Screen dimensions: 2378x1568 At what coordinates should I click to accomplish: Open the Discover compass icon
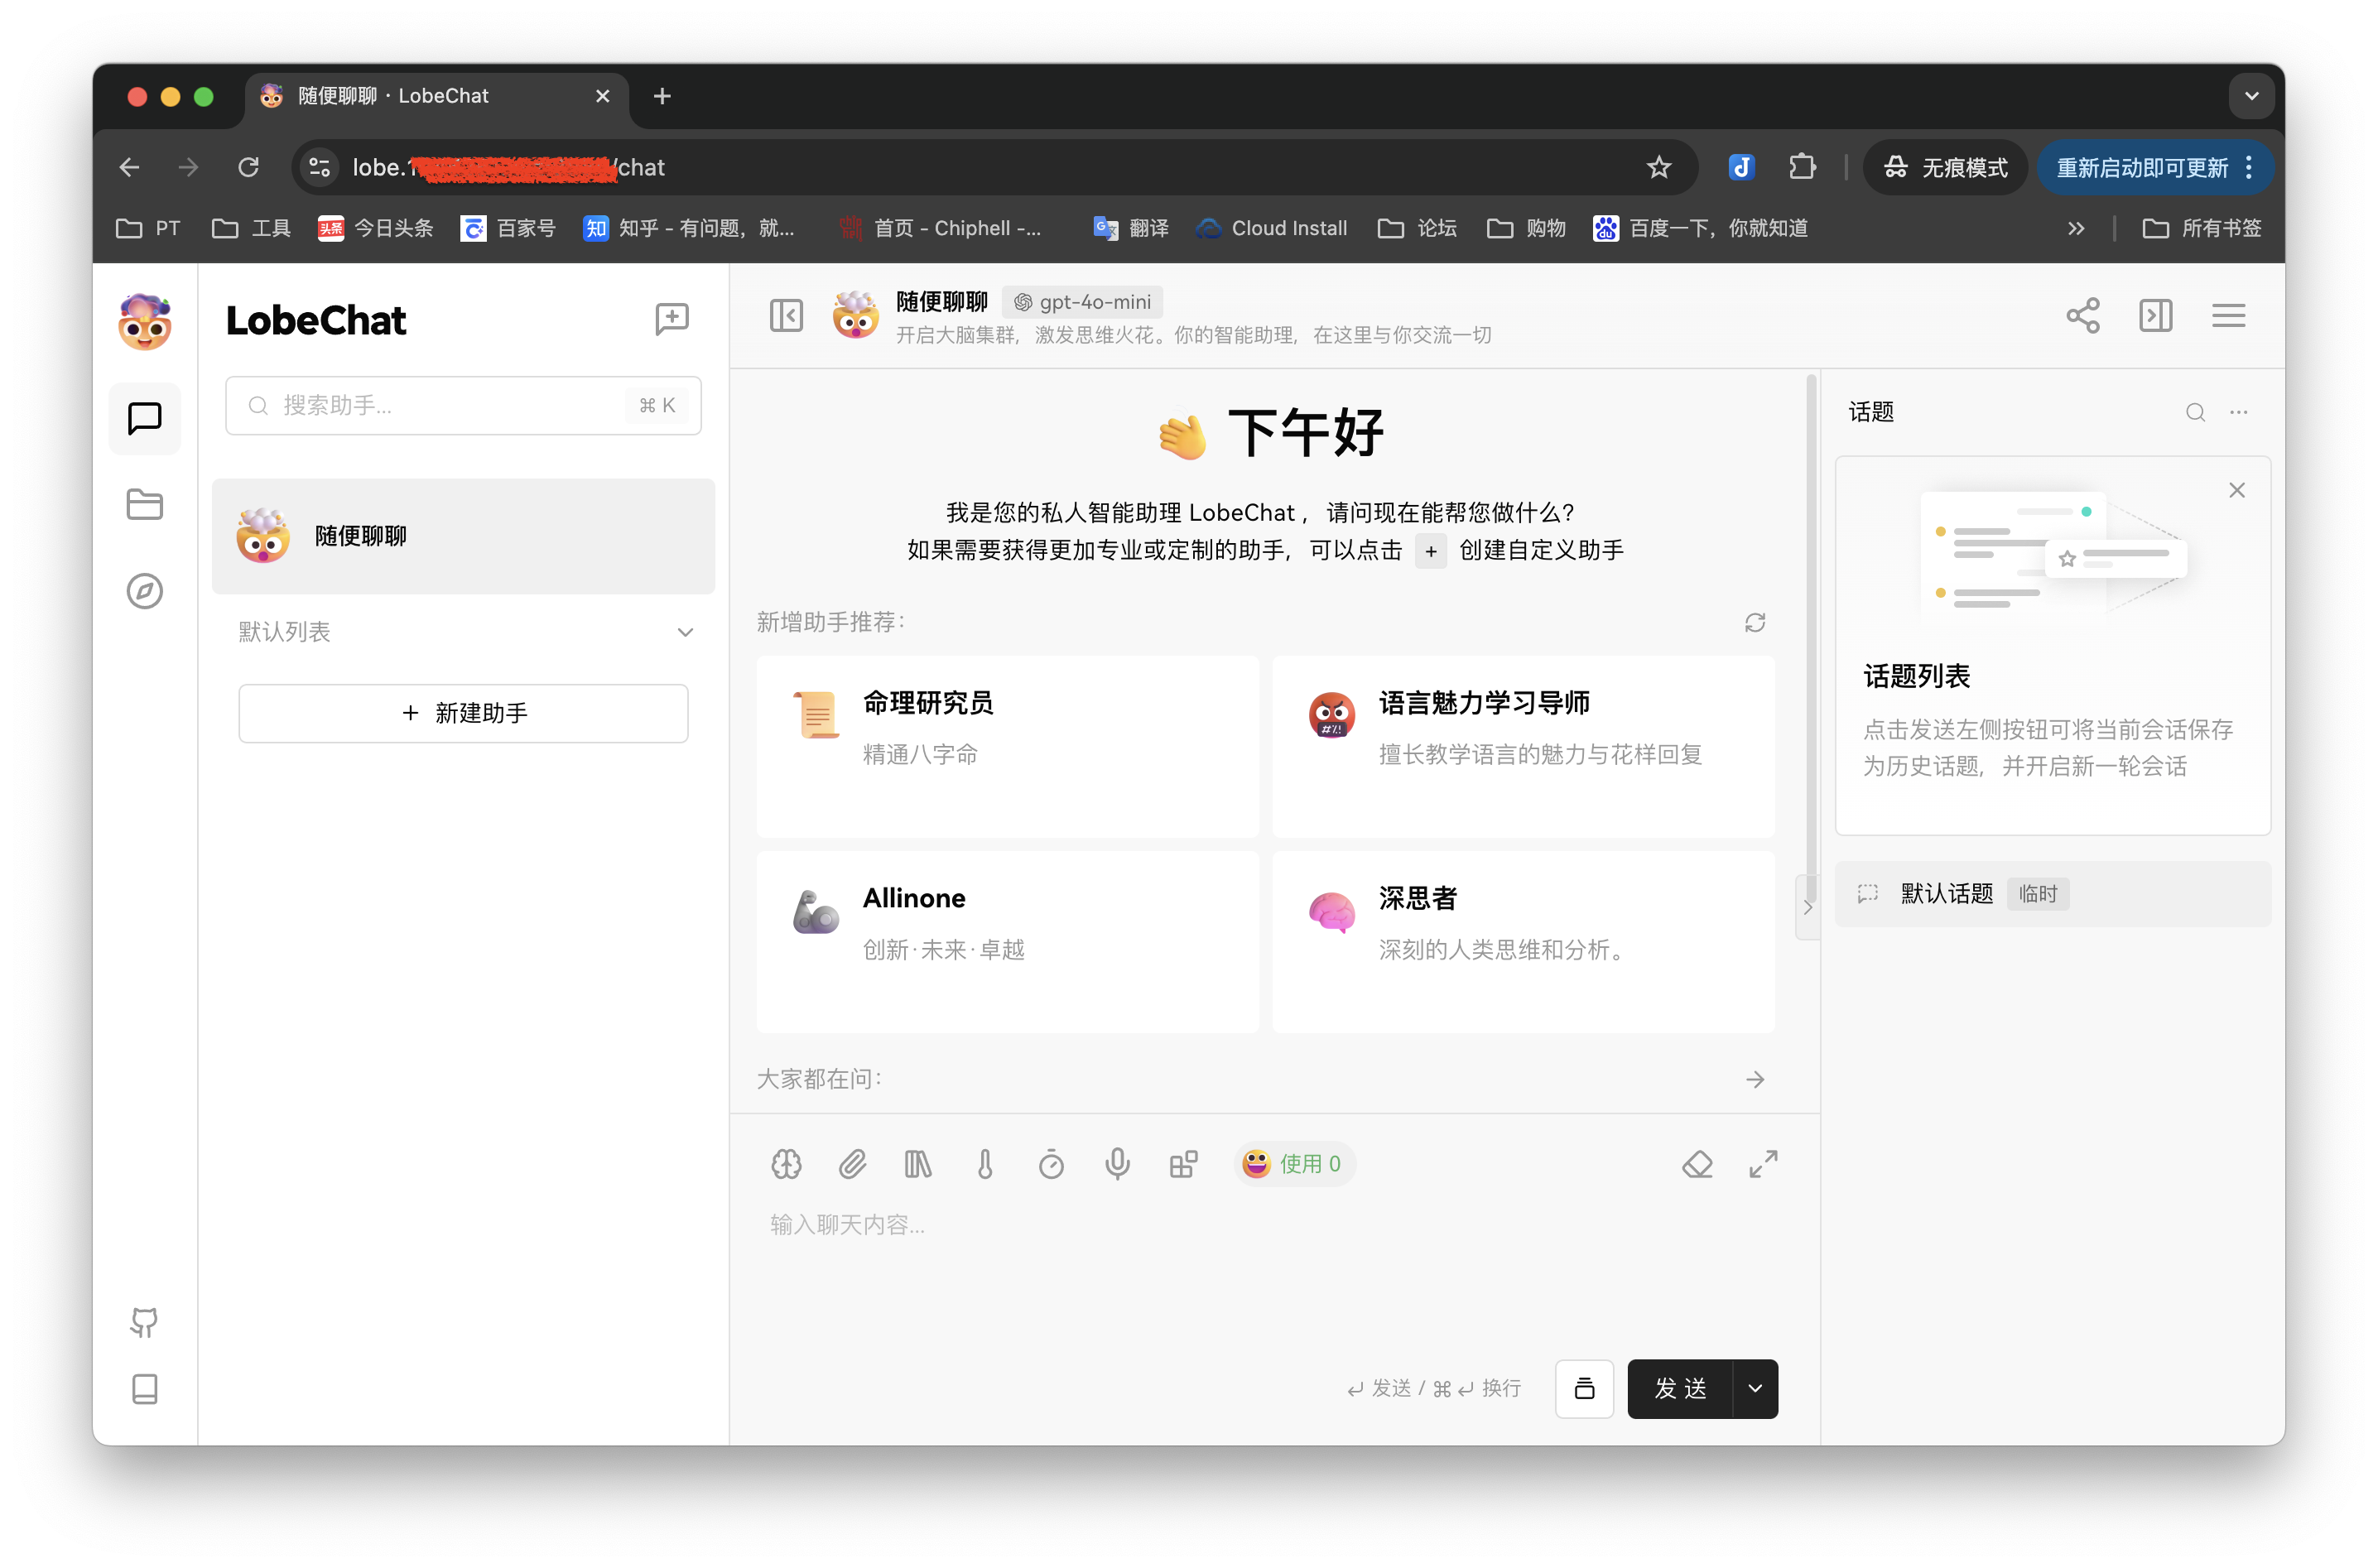pyautogui.click(x=145, y=591)
